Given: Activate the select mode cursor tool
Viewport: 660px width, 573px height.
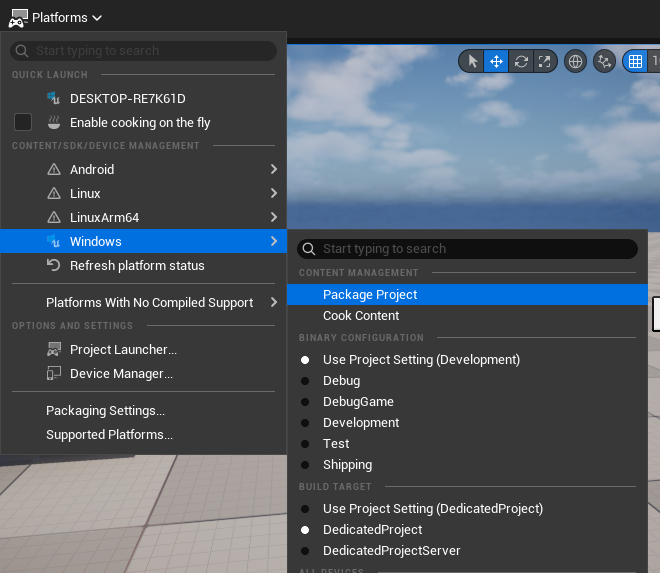Looking at the screenshot, I should tap(472, 61).
